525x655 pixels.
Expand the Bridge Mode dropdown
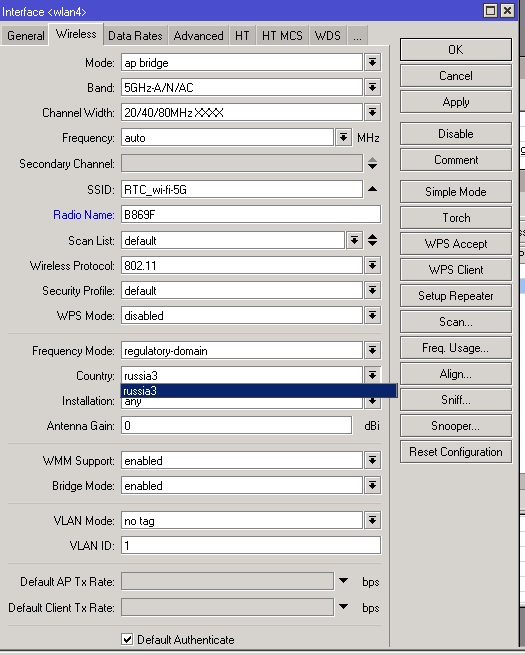point(372,486)
